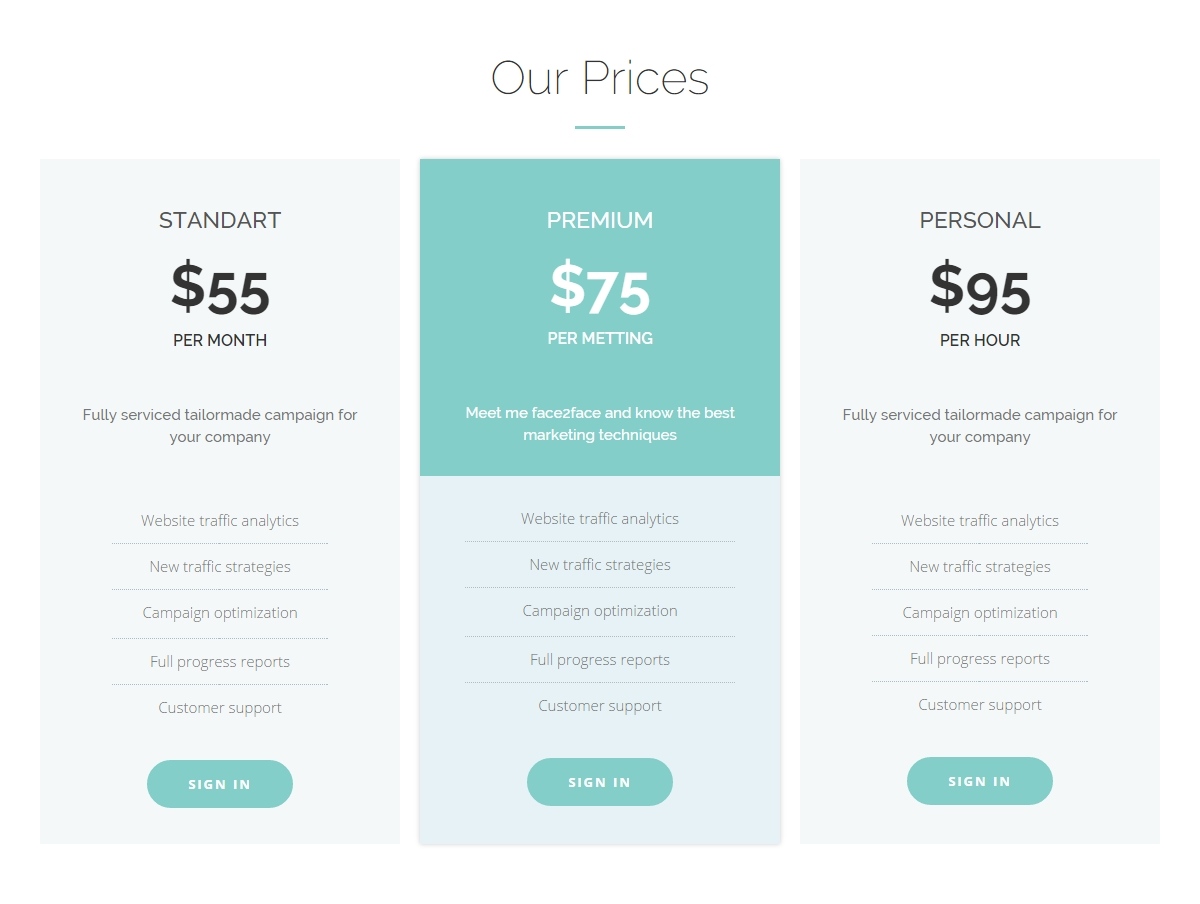
Task: Click New traffic strategies in Premium plan
Action: [x=600, y=565]
